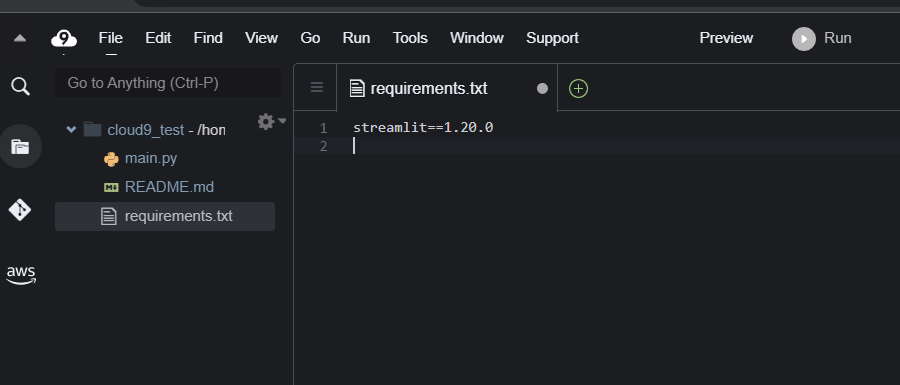Open the Go menu
Screen dimensions: 900x385
pyautogui.click(x=310, y=38)
